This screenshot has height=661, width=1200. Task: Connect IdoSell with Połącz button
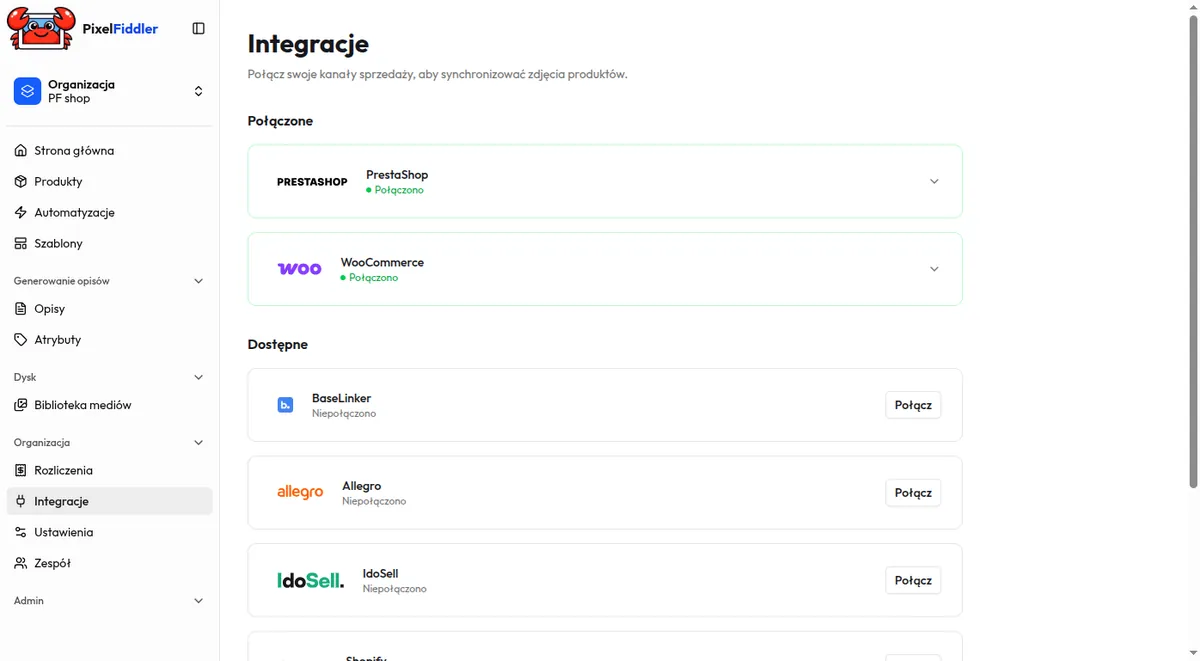coord(913,580)
